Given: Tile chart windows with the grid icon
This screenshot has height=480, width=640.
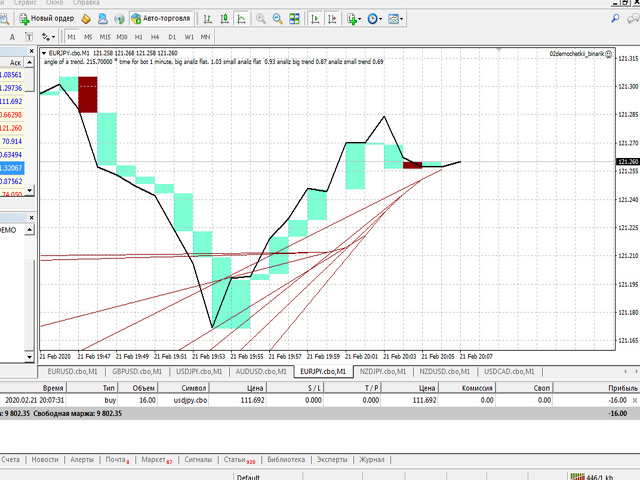Looking at the screenshot, I should point(294,19).
